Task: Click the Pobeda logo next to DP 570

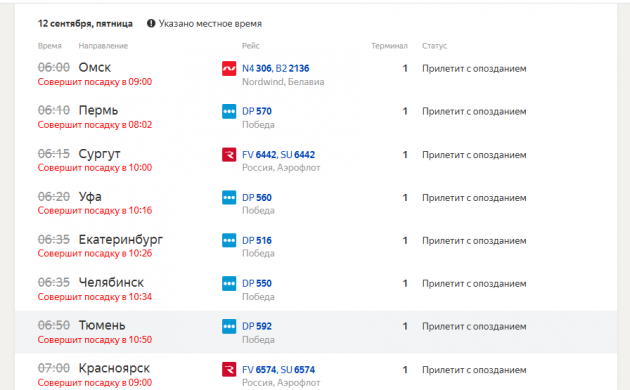Action: [229, 111]
